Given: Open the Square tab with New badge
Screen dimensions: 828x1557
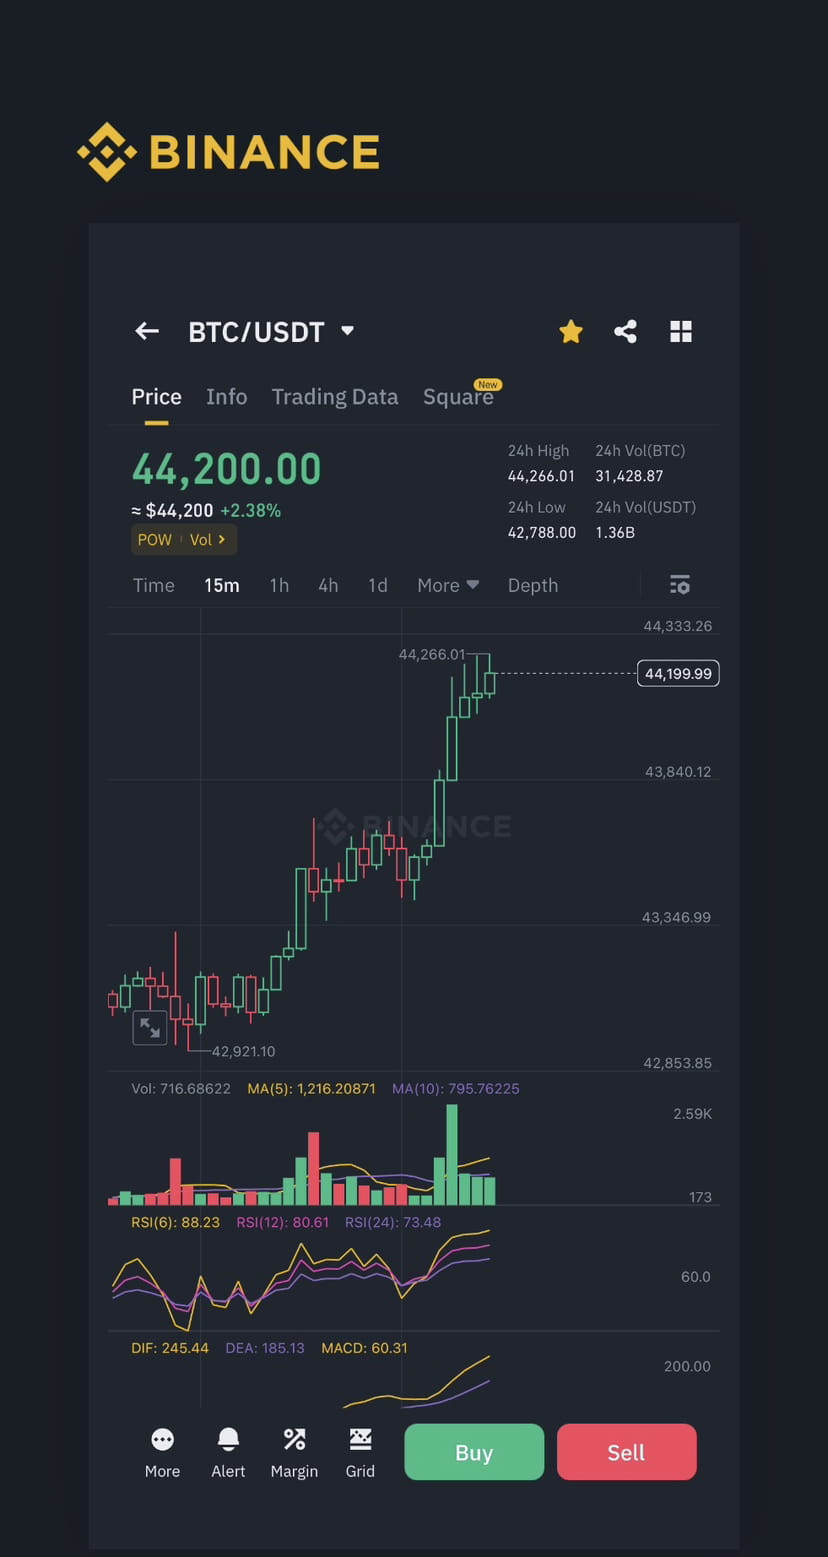Looking at the screenshot, I should [x=459, y=396].
